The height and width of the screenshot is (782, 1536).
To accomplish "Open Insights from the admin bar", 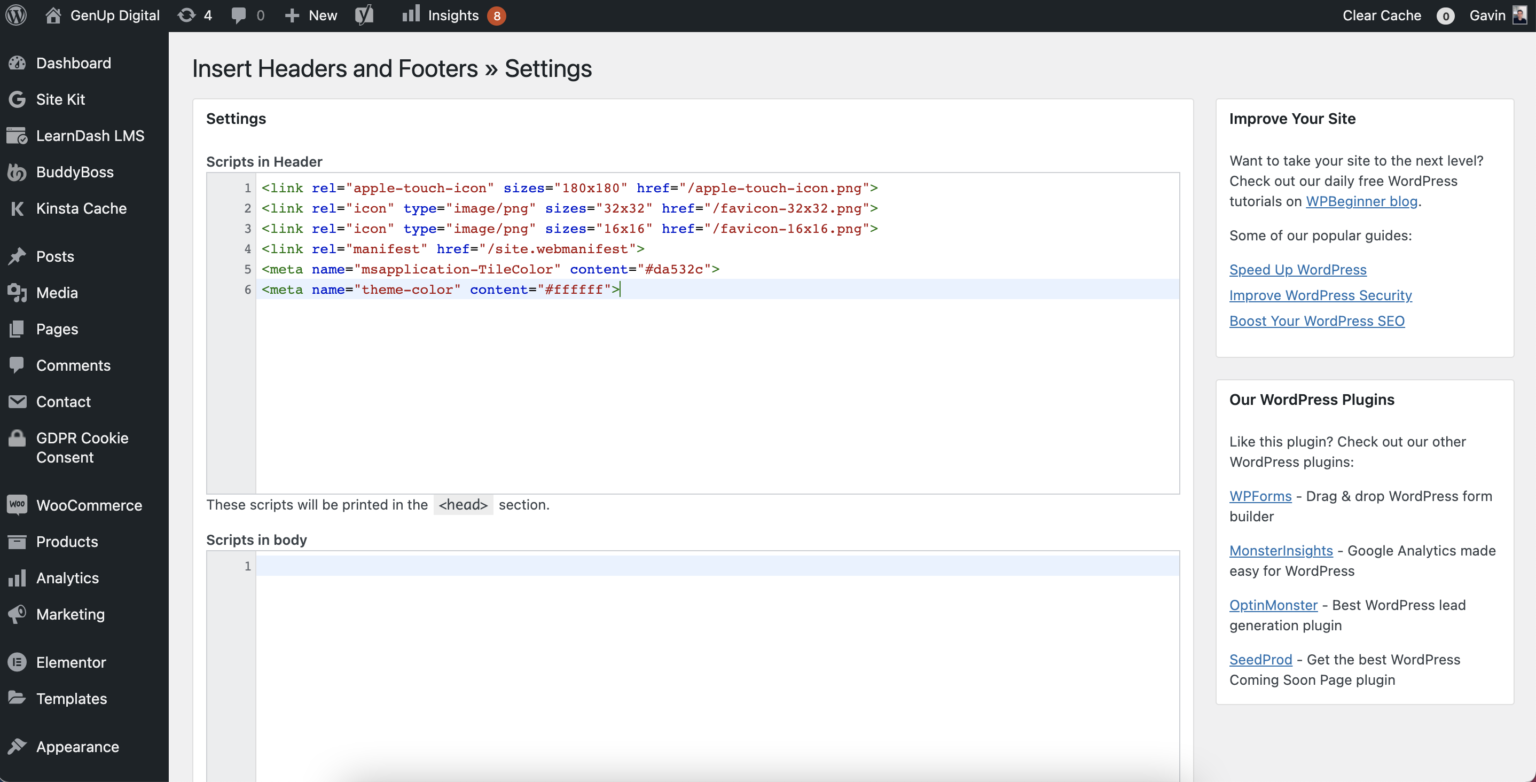I will [x=452, y=15].
